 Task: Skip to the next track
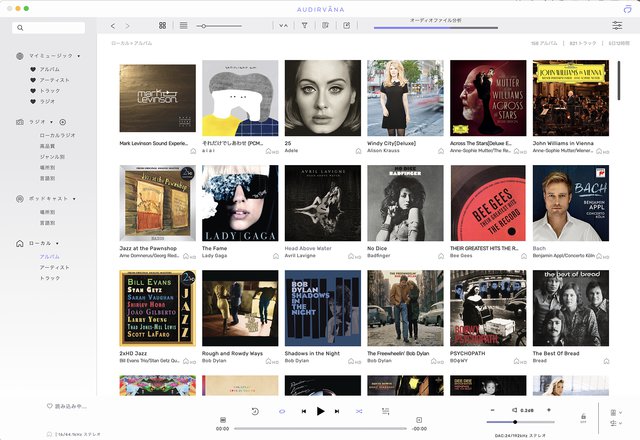pyautogui.click(x=338, y=411)
